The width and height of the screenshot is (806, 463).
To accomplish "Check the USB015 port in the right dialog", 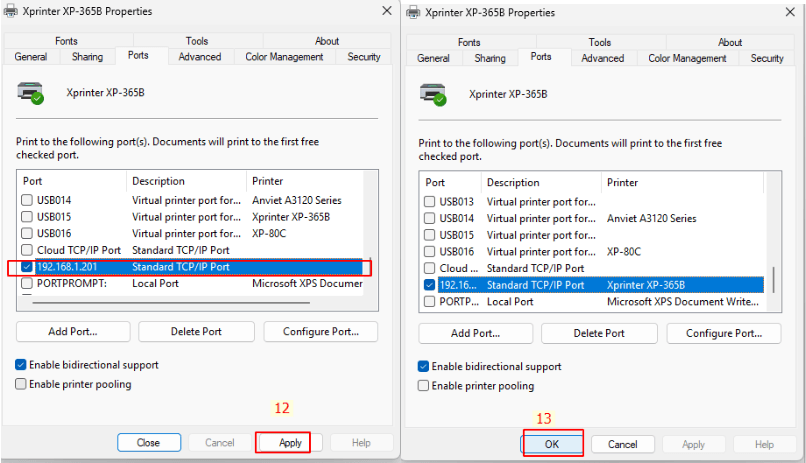I will tap(429, 235).
